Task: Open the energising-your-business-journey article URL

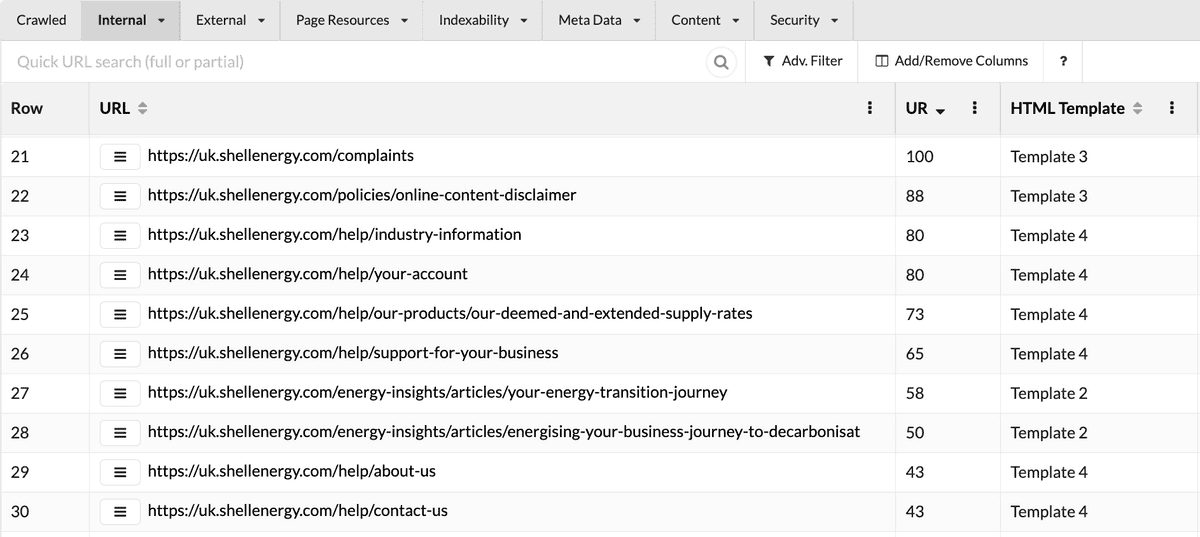Action: pyautogui.click(x=504, y=432)
